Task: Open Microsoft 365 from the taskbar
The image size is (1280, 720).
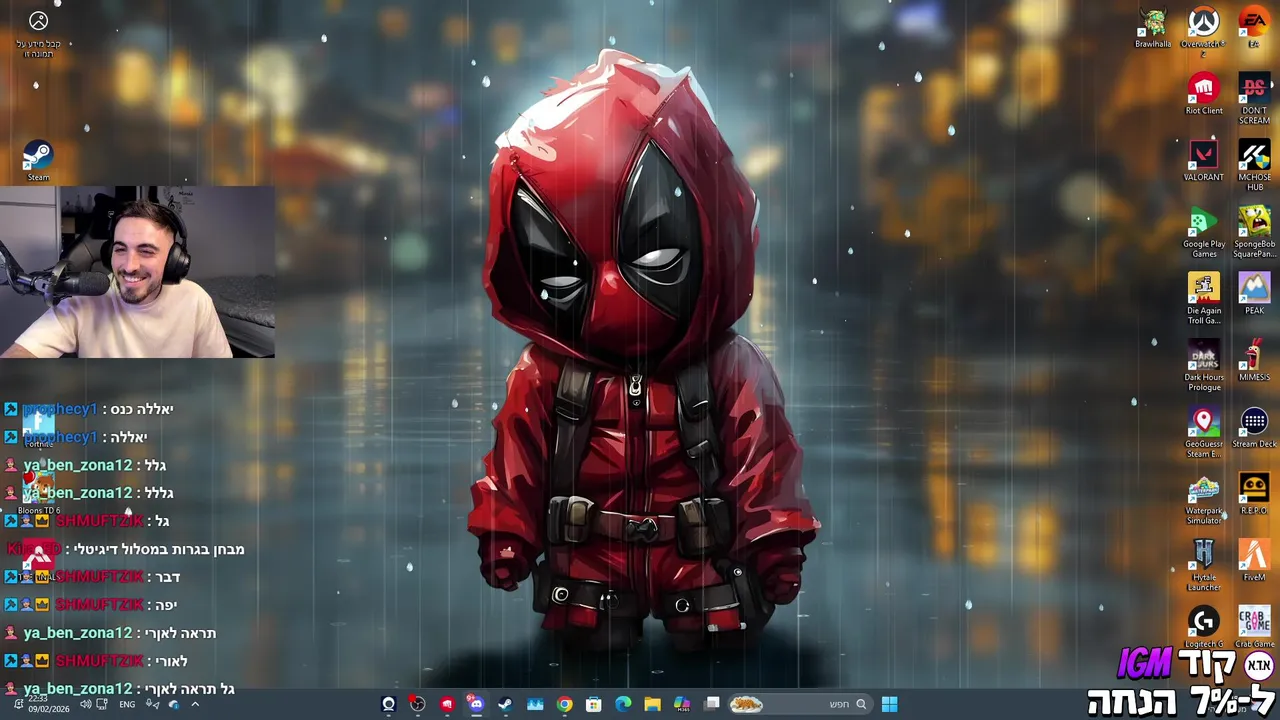Action: (681, 704)
